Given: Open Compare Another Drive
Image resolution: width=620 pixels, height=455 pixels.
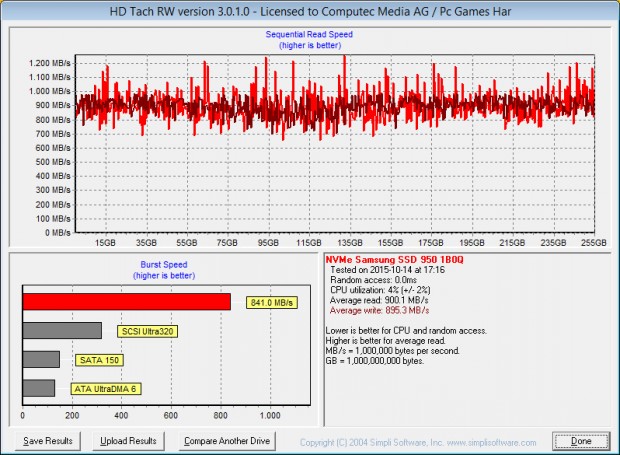Looking at the screenshot, I should [x=227, y=441].
